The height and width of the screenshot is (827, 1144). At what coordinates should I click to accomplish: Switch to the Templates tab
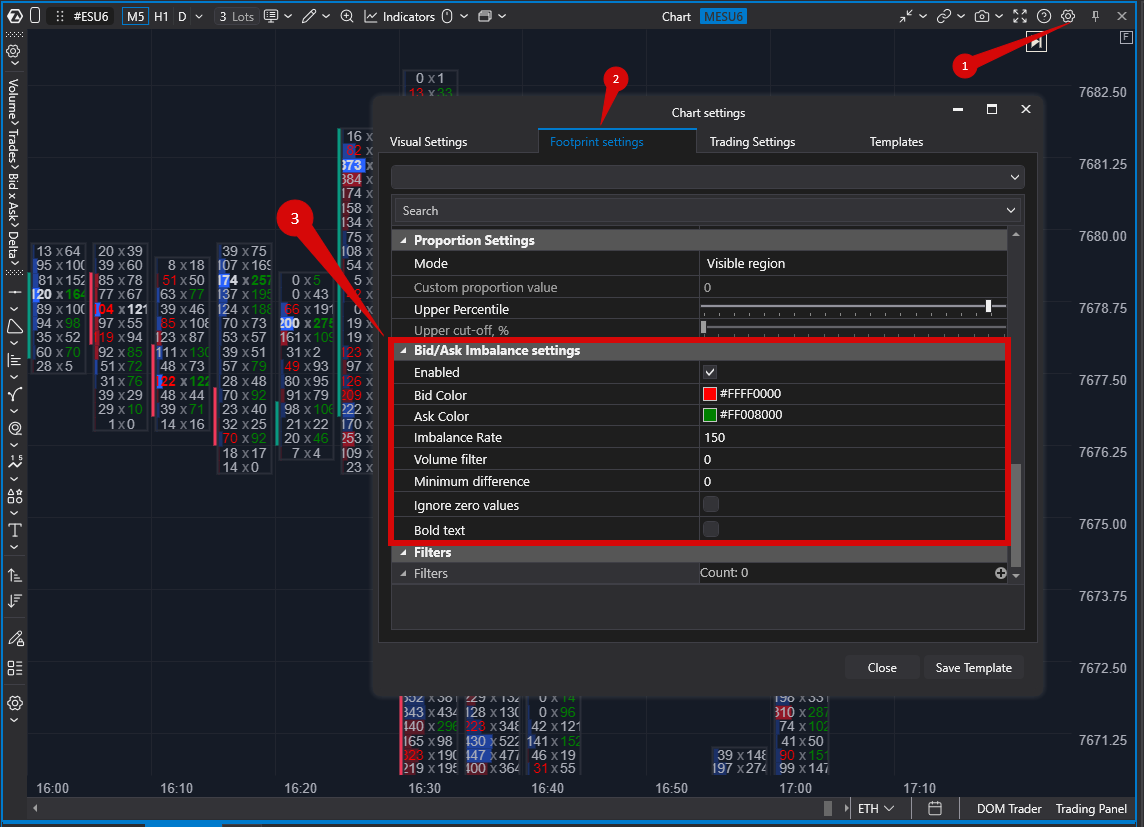896,141
